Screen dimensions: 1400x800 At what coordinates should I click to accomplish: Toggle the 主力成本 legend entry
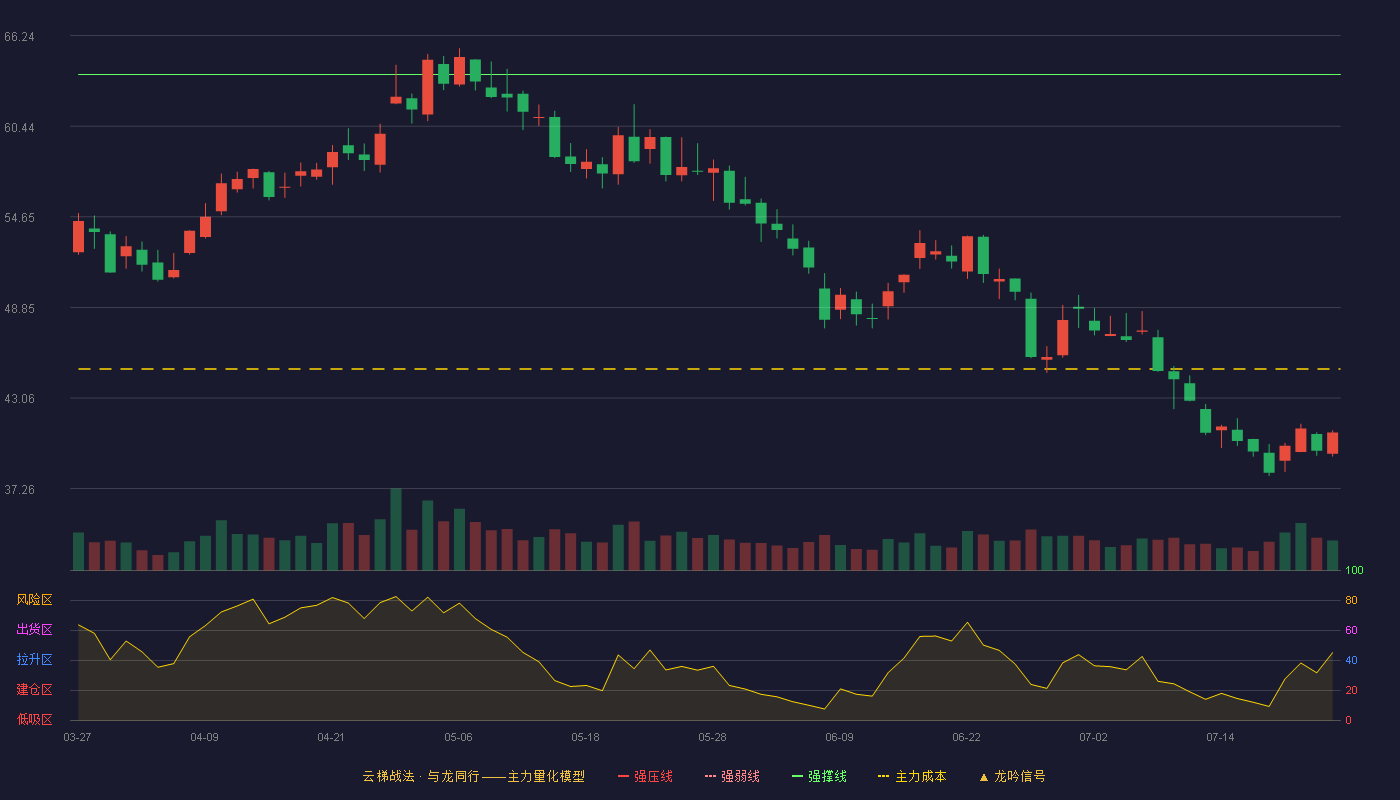pyautogui.click(x=912, y=776)
